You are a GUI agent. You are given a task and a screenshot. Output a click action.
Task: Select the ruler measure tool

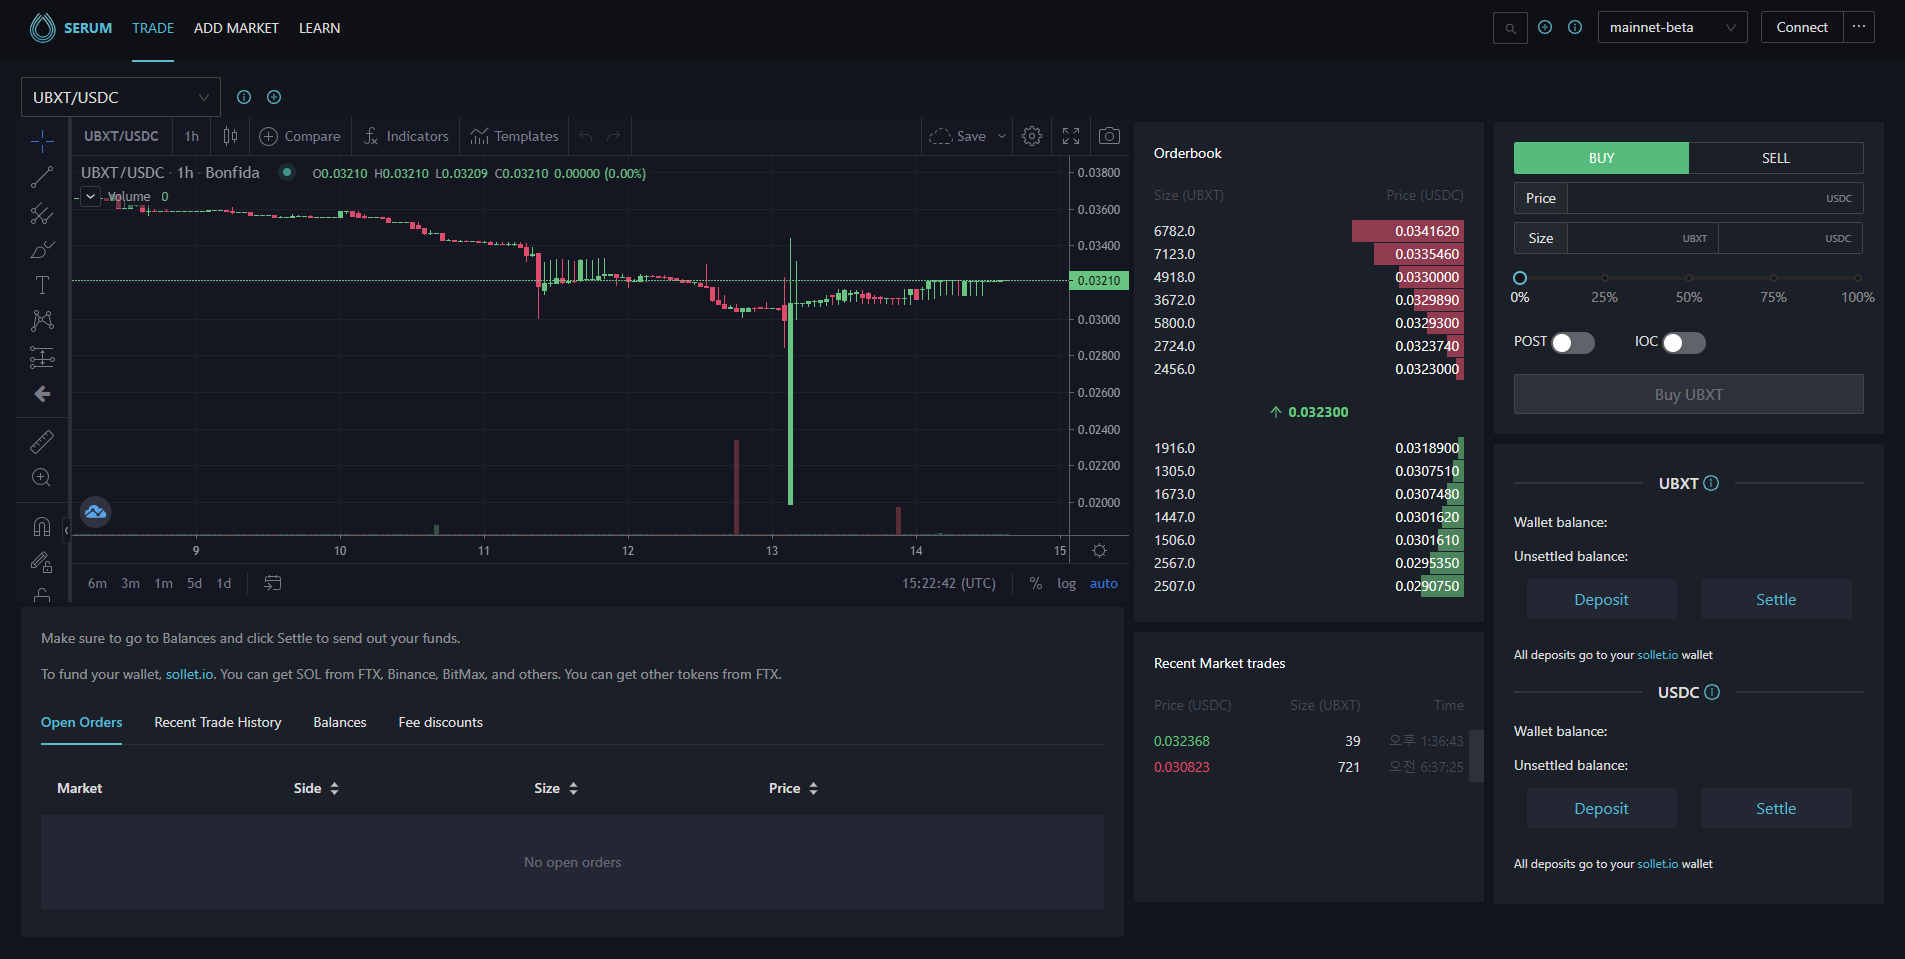point(42,441)
